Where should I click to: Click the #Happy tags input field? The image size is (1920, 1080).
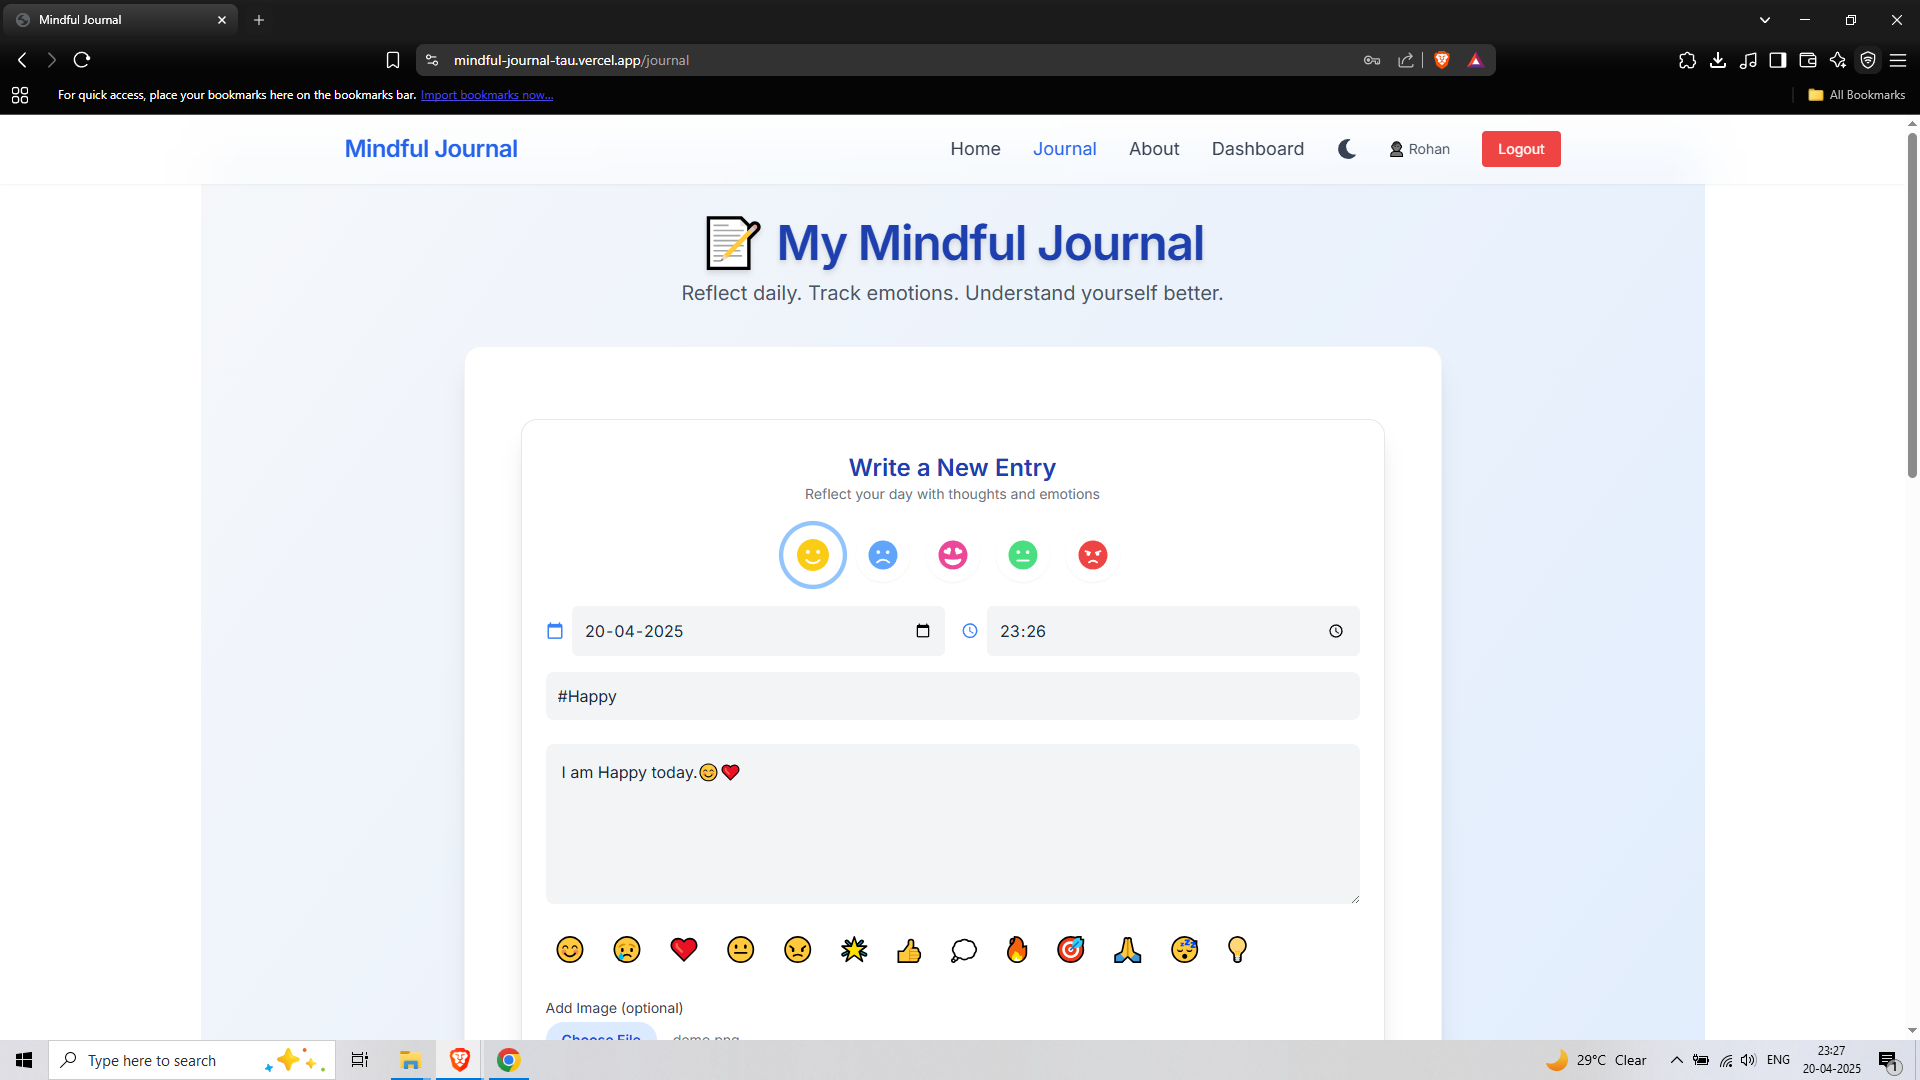pyautogui.click(x=952, y=696)
